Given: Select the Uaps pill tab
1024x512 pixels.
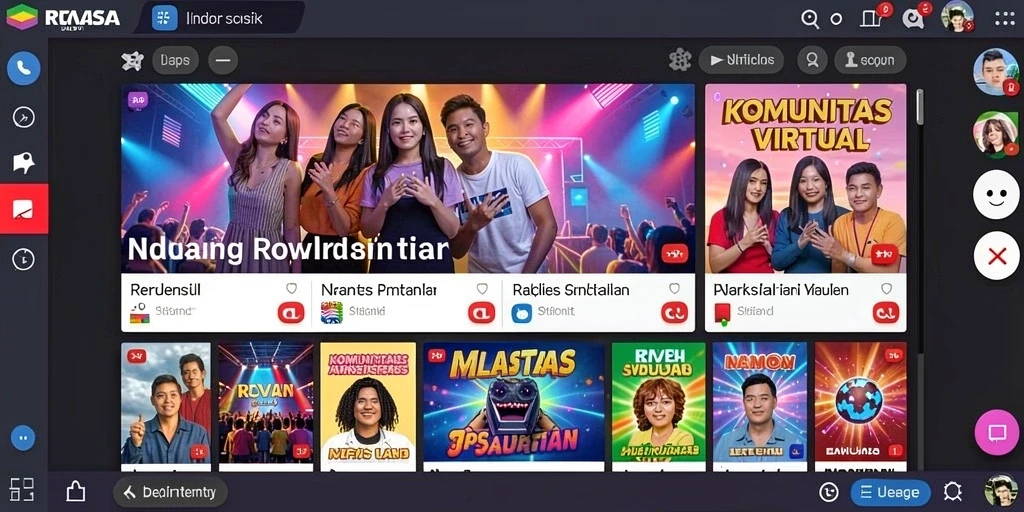Looking at the screenshot, I should (x=175, y=61).
